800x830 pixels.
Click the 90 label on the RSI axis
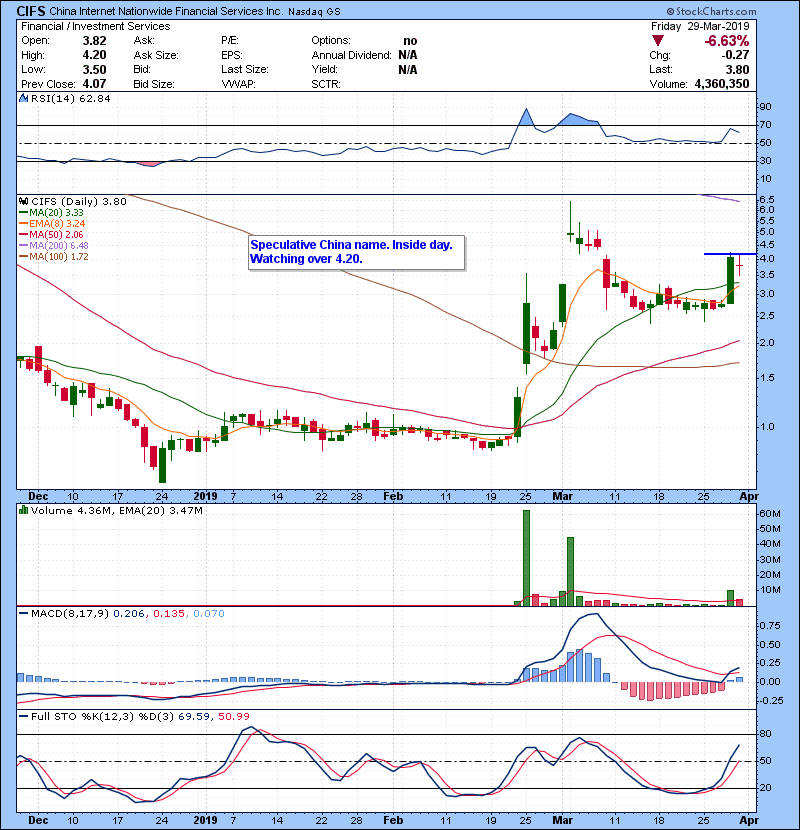[766, 107]
